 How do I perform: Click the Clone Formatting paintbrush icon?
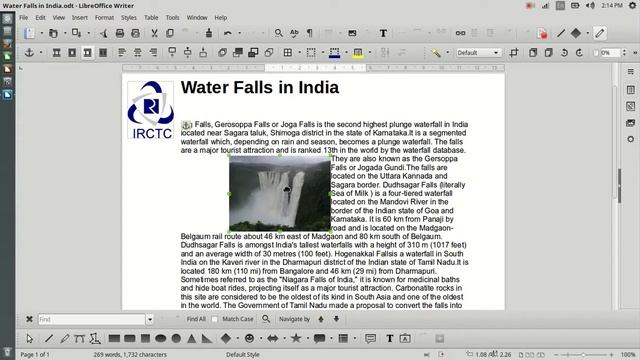click(209, 33)
